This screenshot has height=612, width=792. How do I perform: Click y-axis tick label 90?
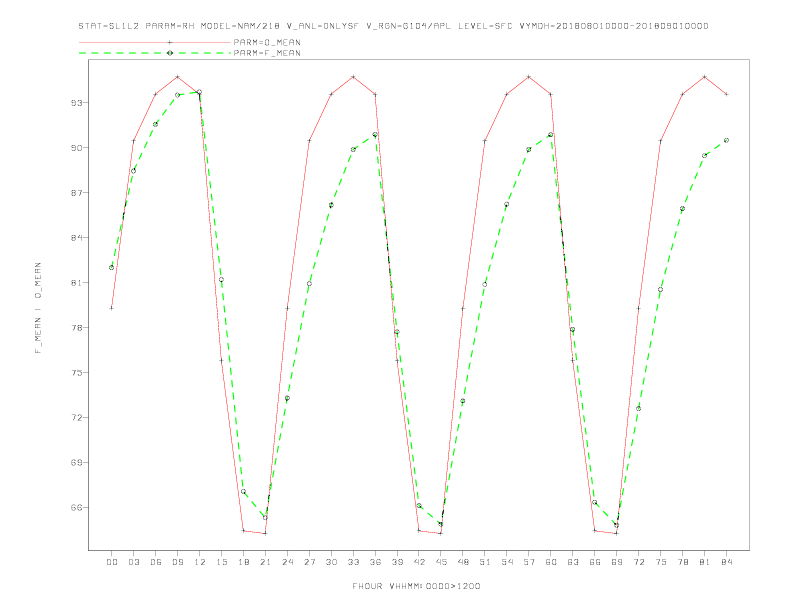click(x=77, y=147)
